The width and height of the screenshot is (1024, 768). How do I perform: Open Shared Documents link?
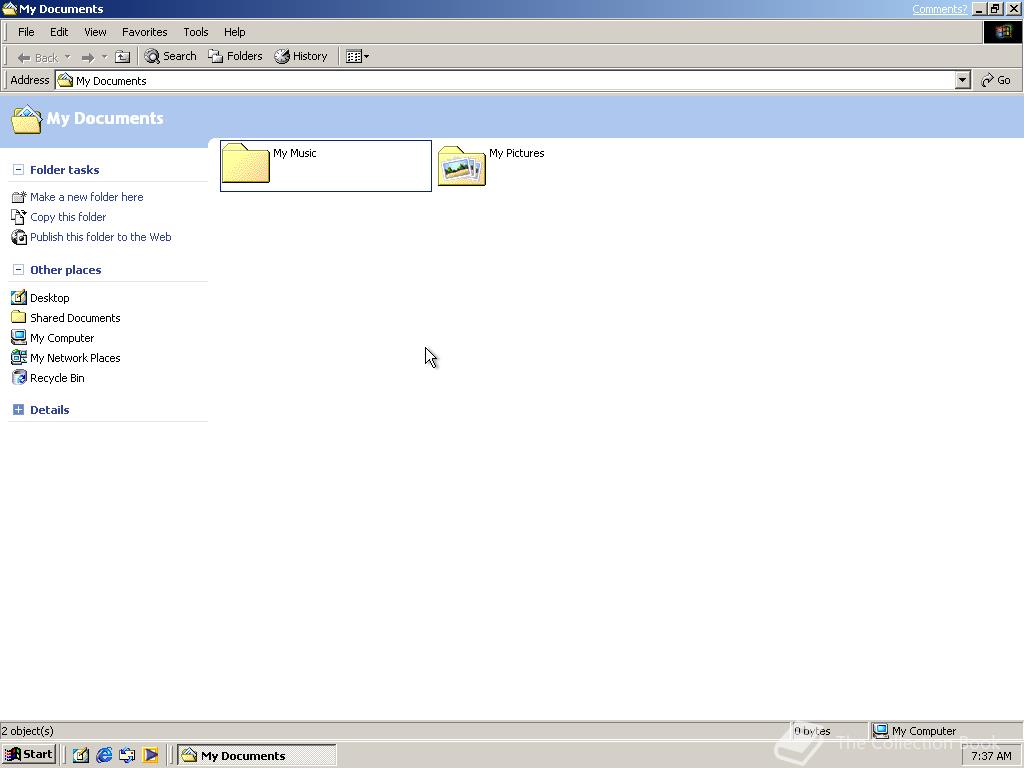pyautogui.click(x=75, y=318)
